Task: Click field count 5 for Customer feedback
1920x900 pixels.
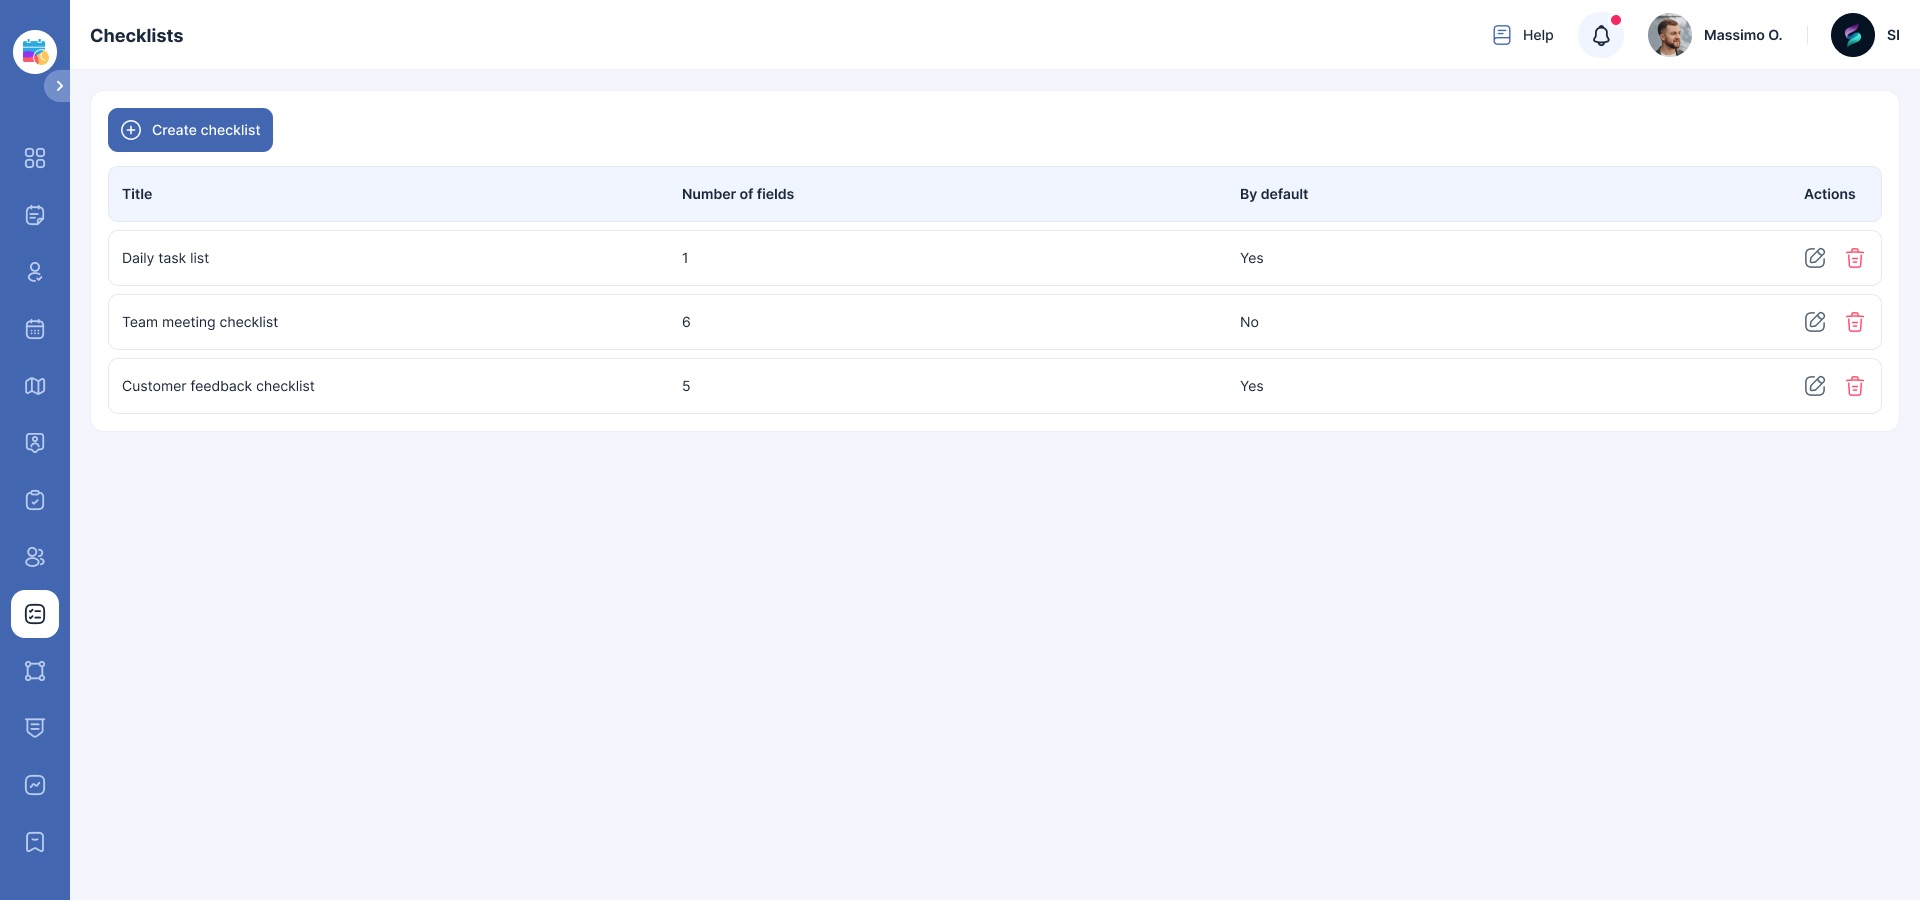Action: (686, 386)
